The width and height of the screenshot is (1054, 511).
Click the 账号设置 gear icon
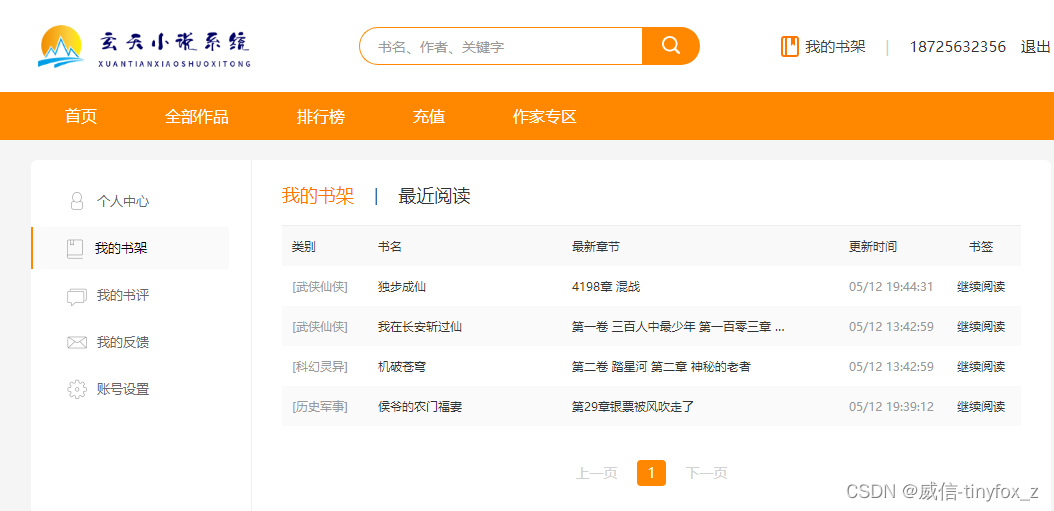pyautogui.click(x=77, y=389)
